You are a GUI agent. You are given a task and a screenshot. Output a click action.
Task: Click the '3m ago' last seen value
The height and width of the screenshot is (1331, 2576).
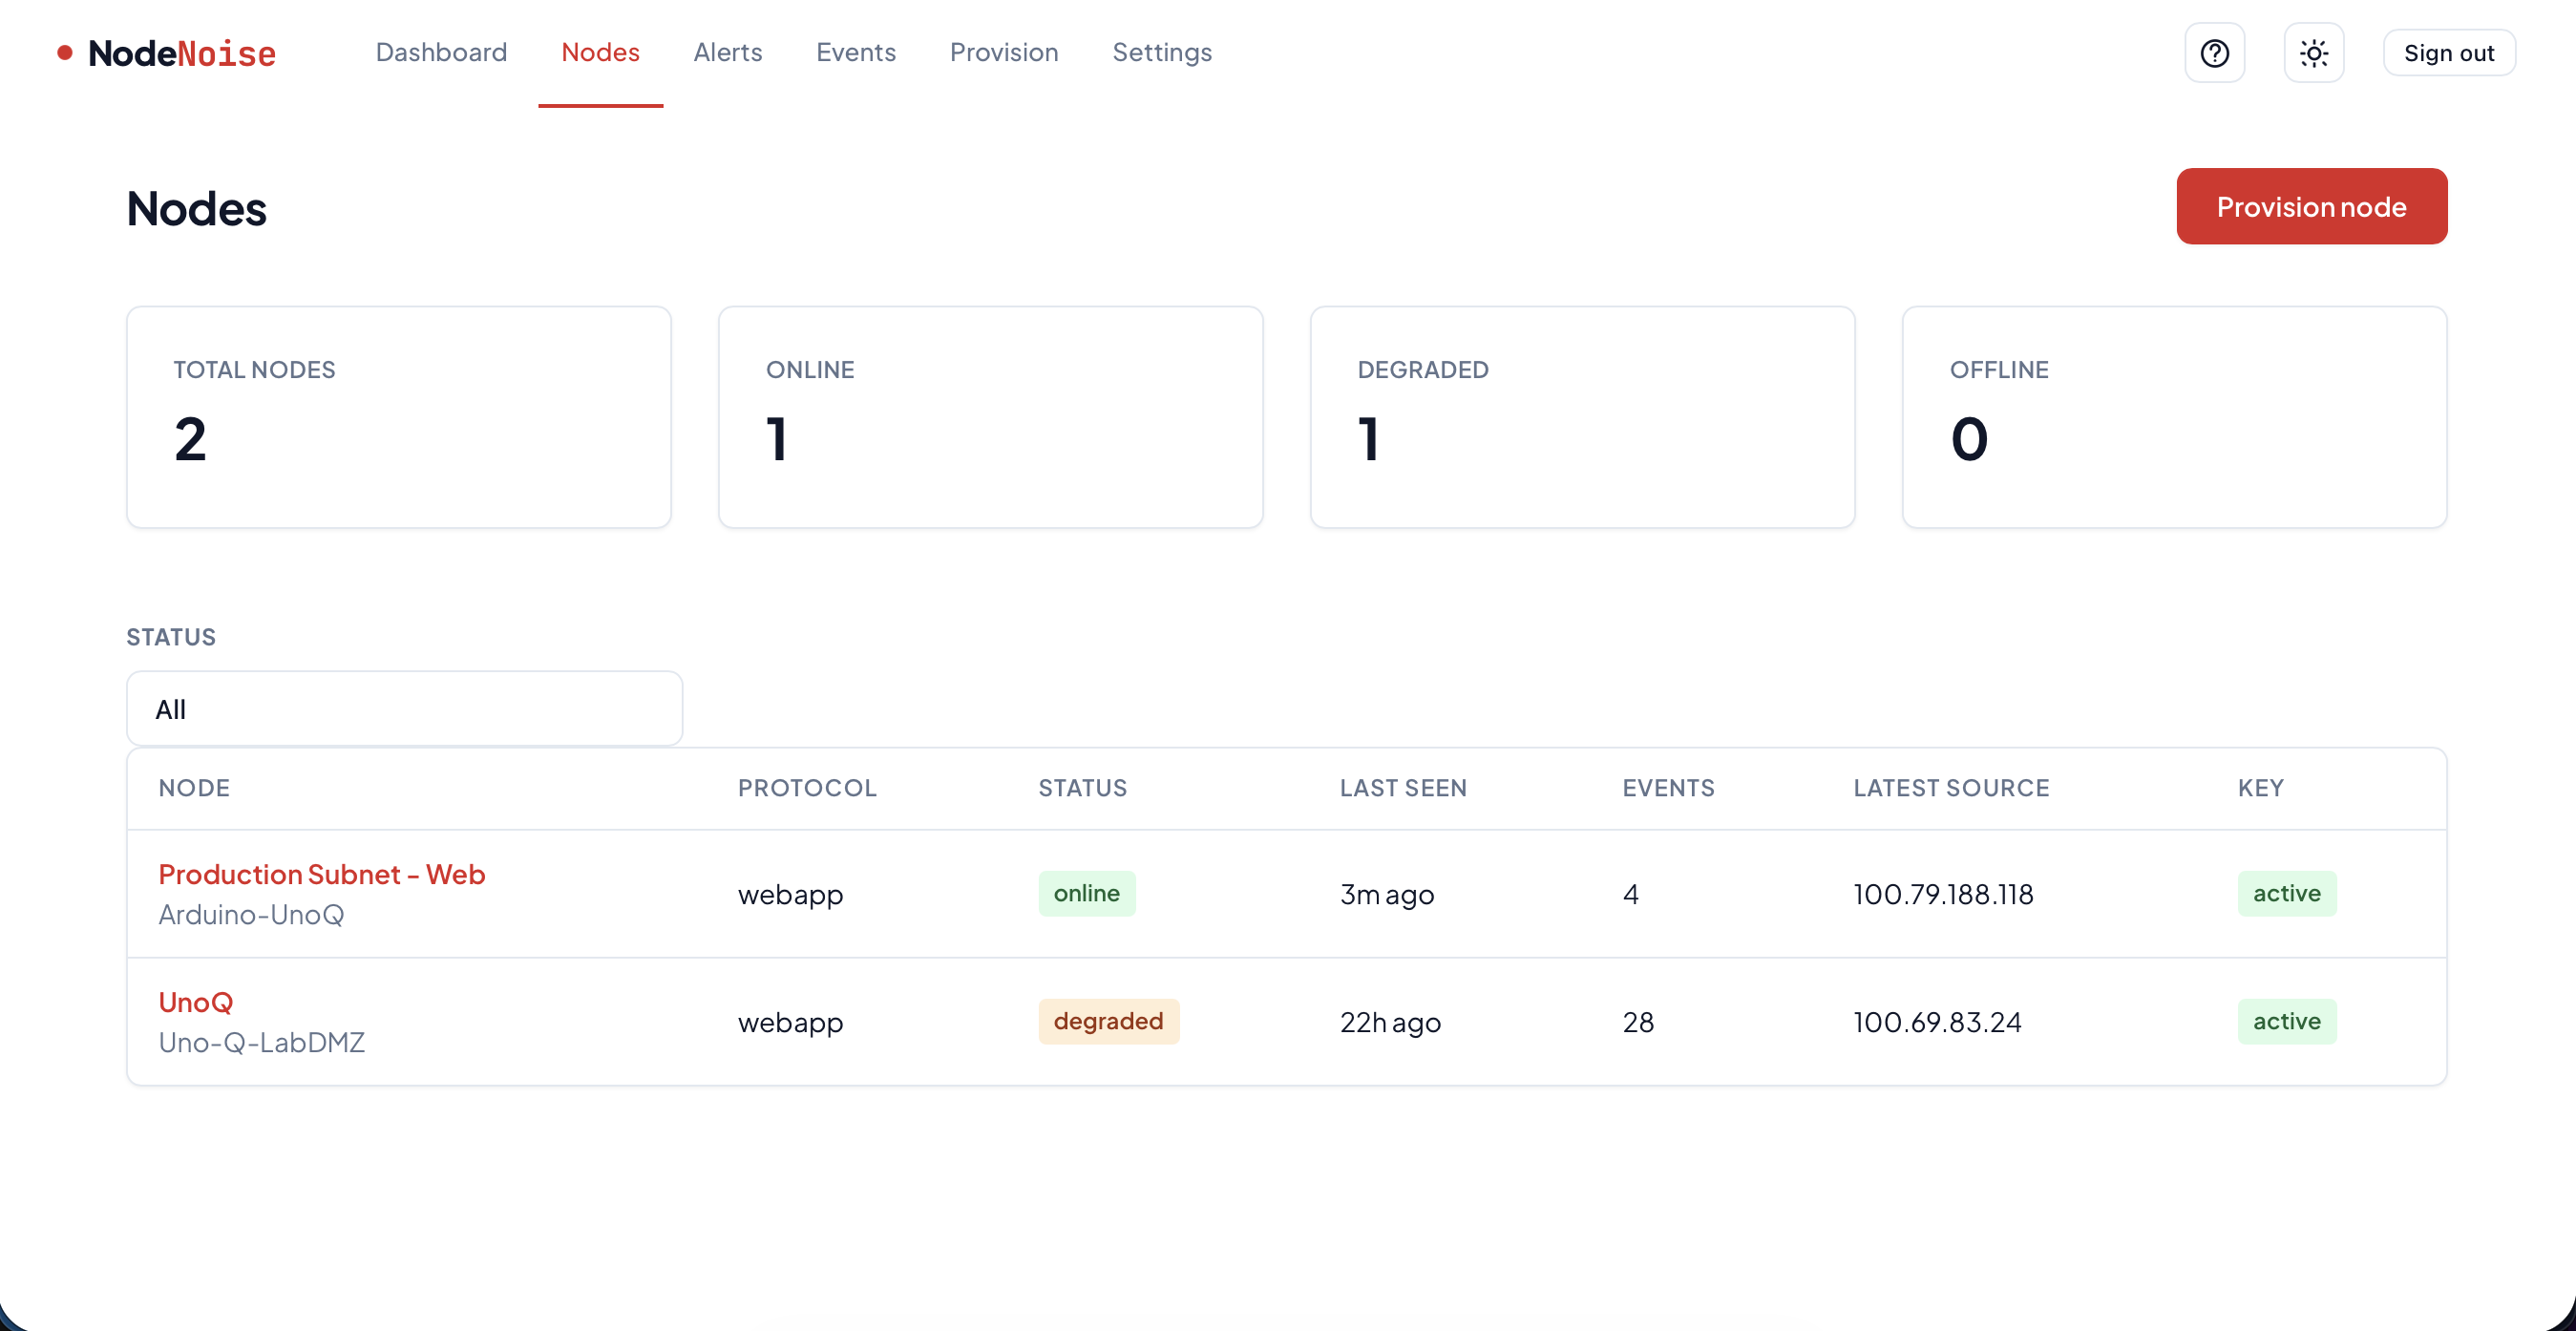coord(1387,894)
